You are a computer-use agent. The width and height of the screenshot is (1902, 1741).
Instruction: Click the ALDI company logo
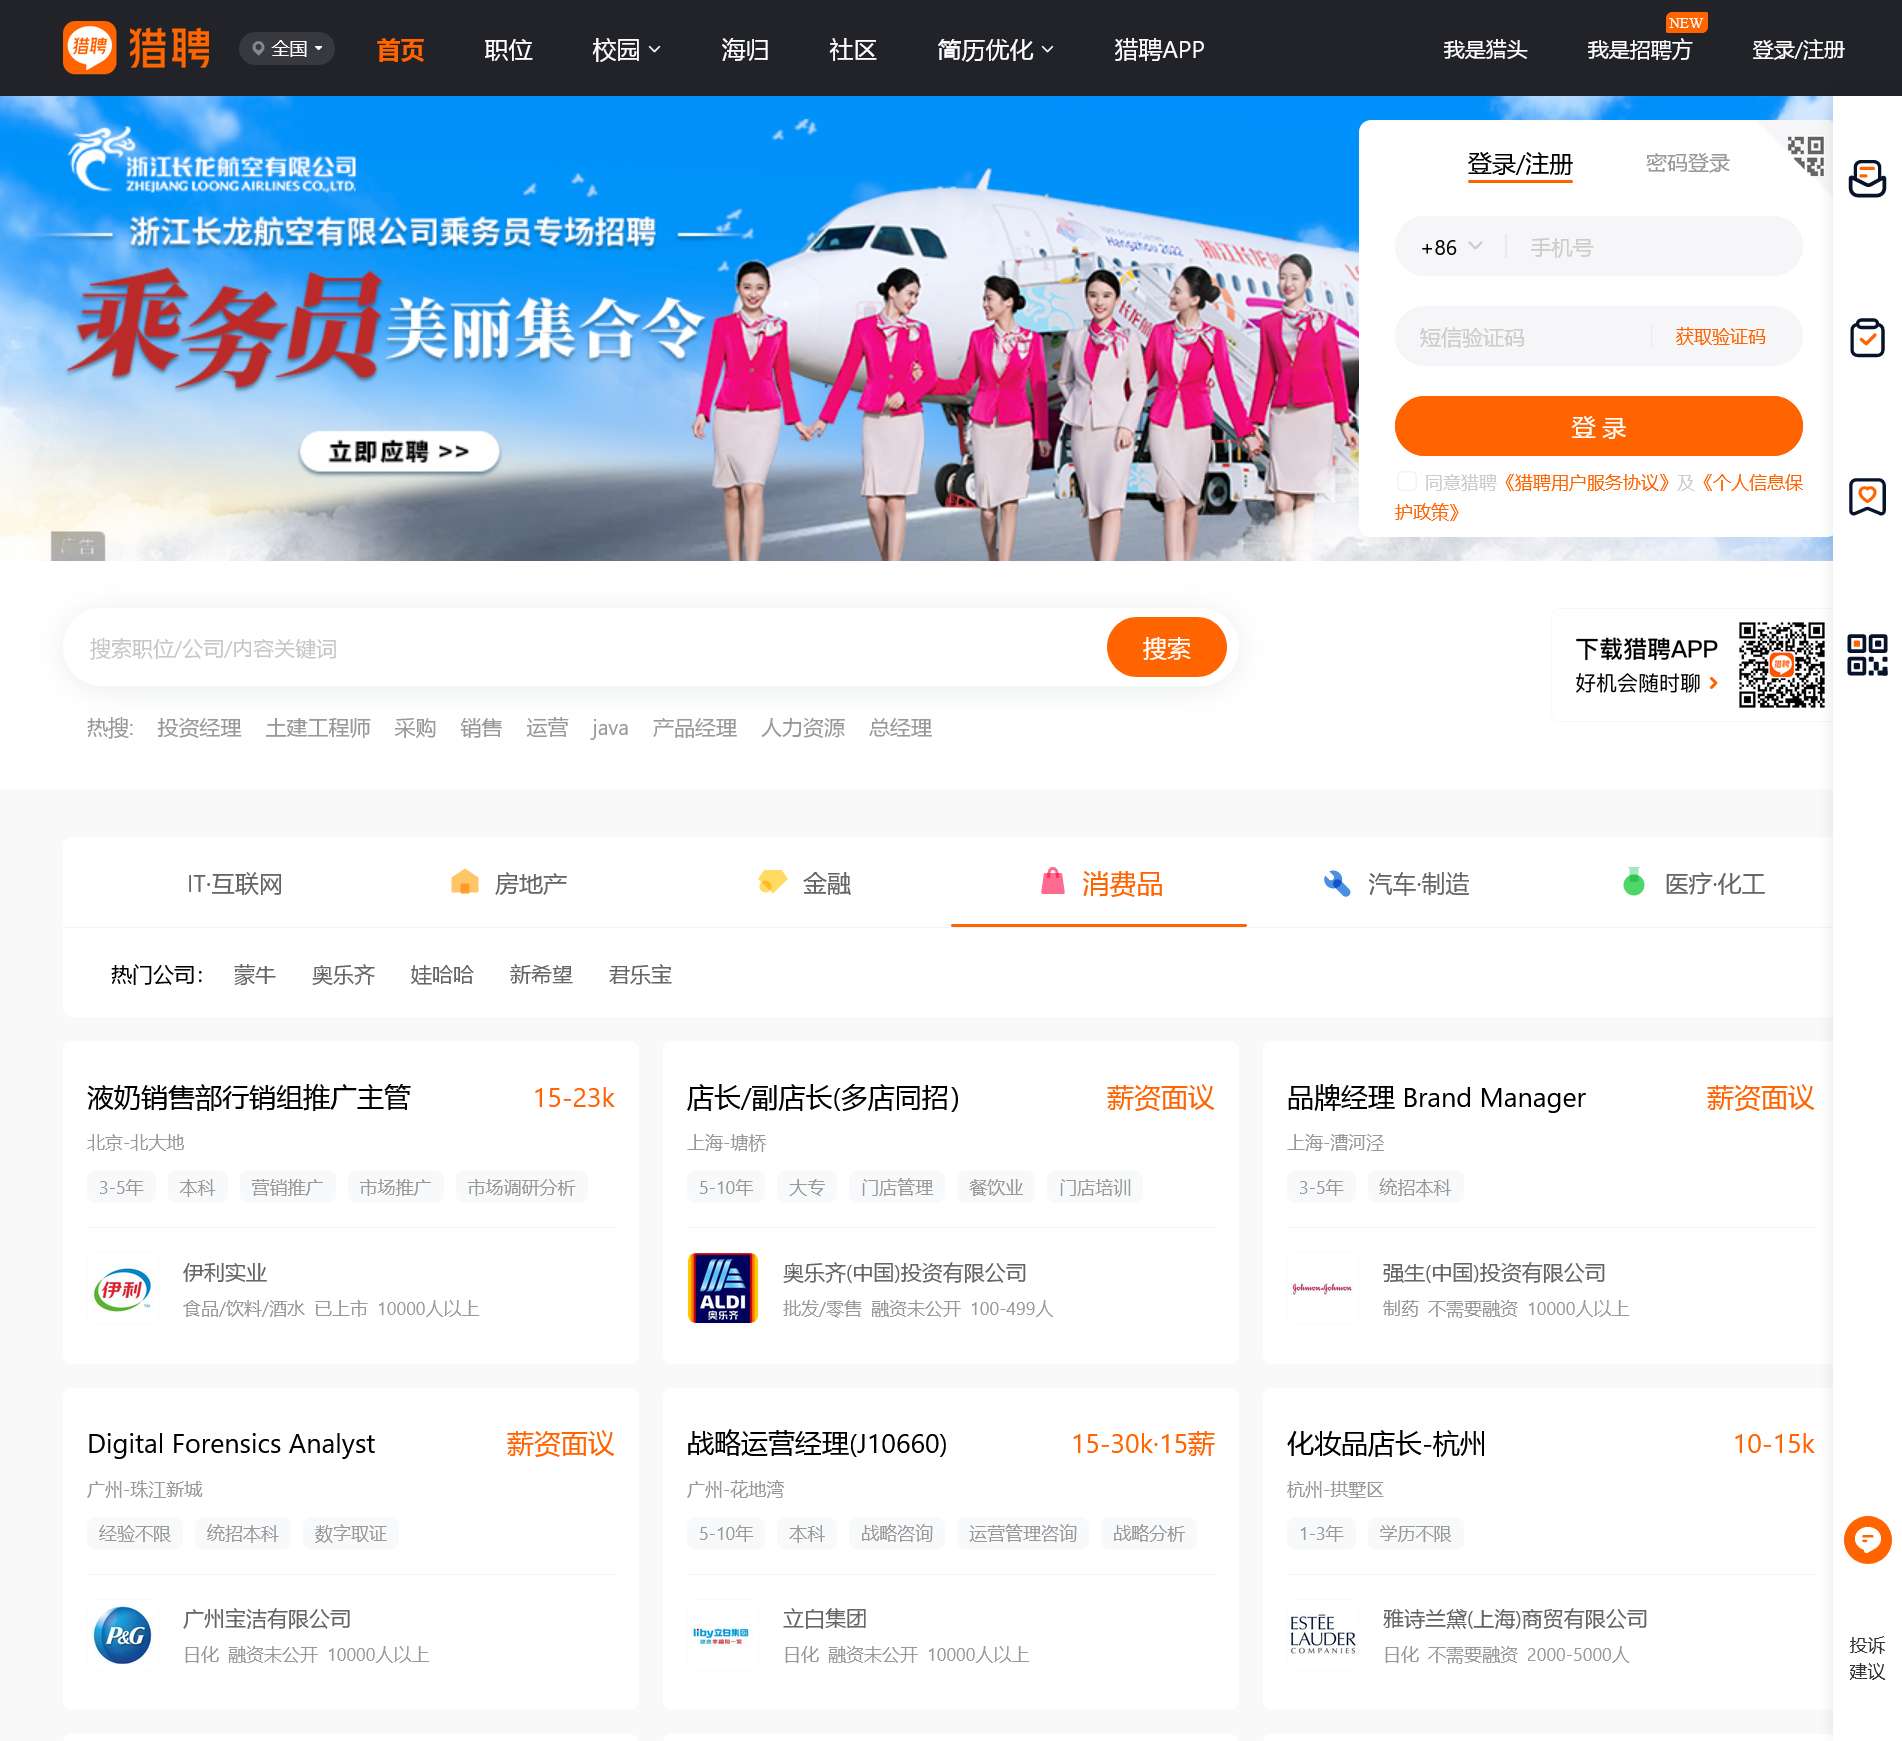(722, 1288)
